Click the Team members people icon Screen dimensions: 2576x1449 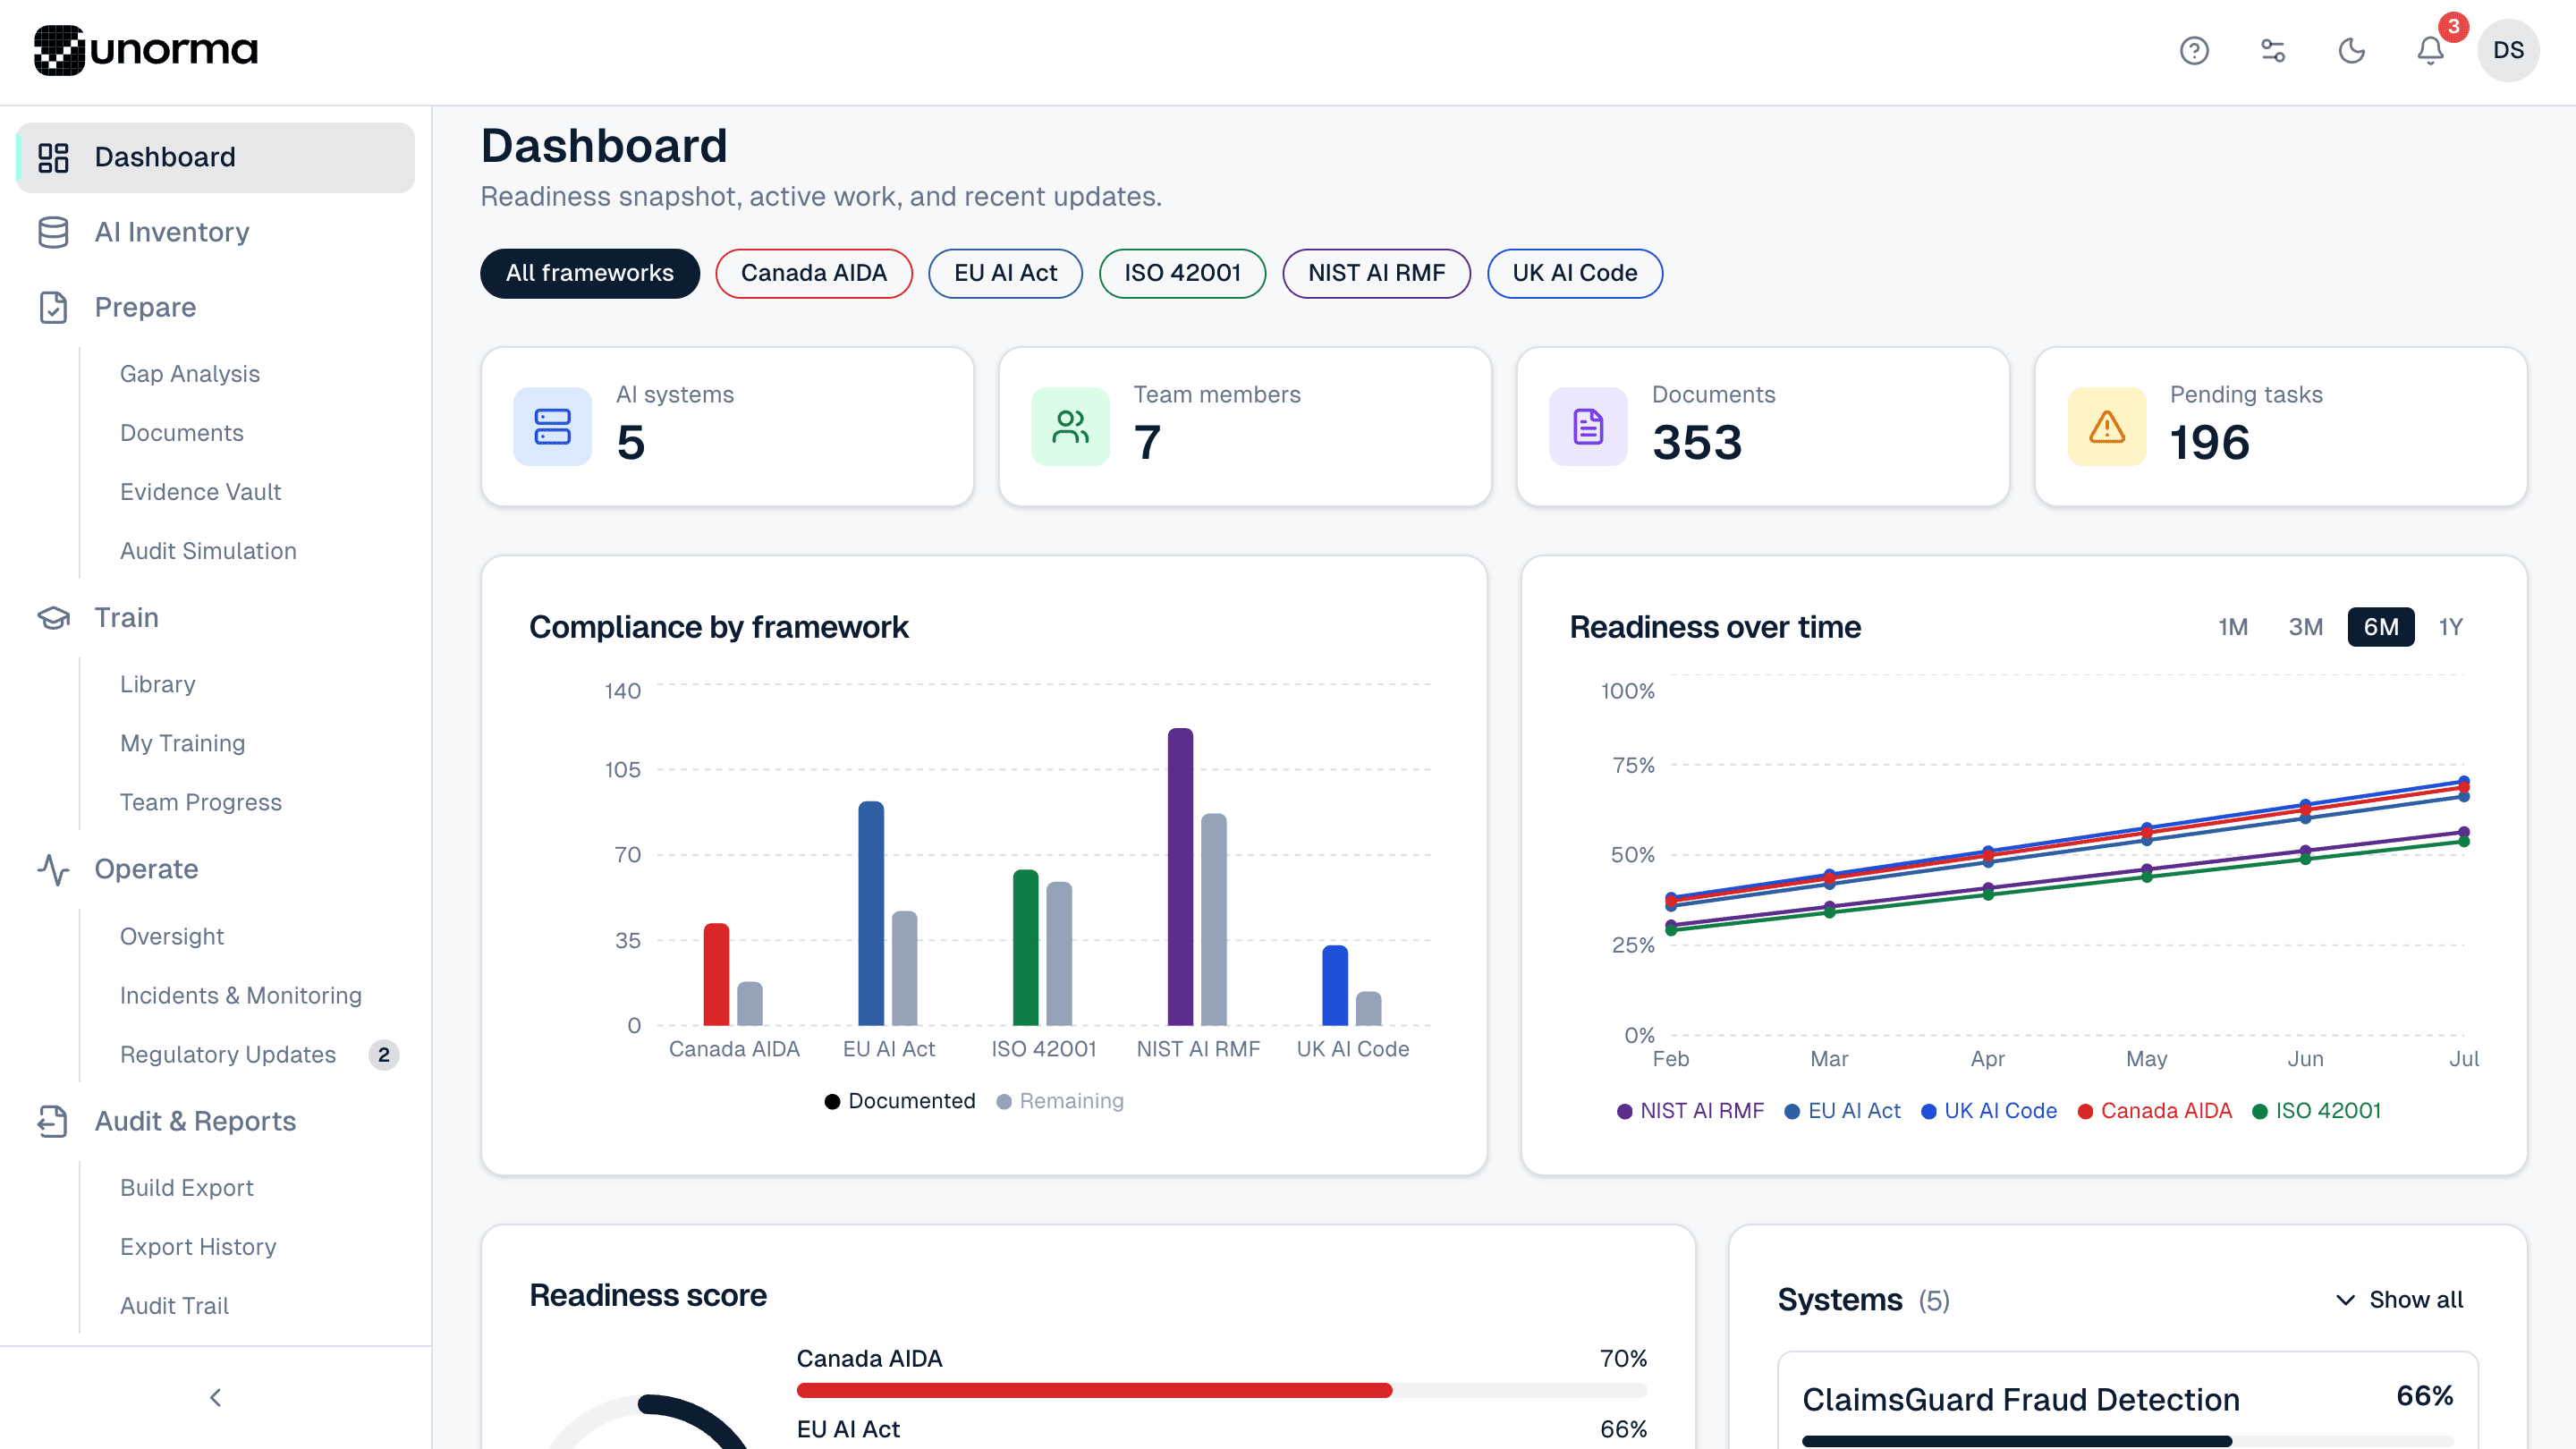pos(1070,427)
